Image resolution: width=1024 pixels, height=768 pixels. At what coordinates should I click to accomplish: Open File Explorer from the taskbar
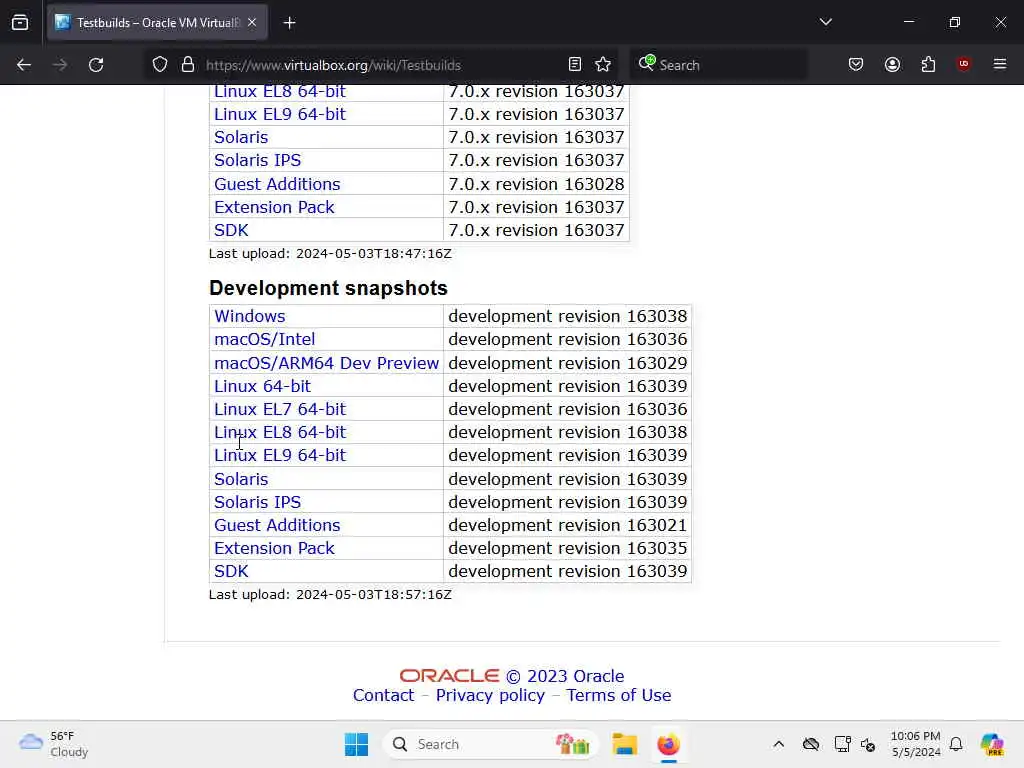tap(624, 744)
